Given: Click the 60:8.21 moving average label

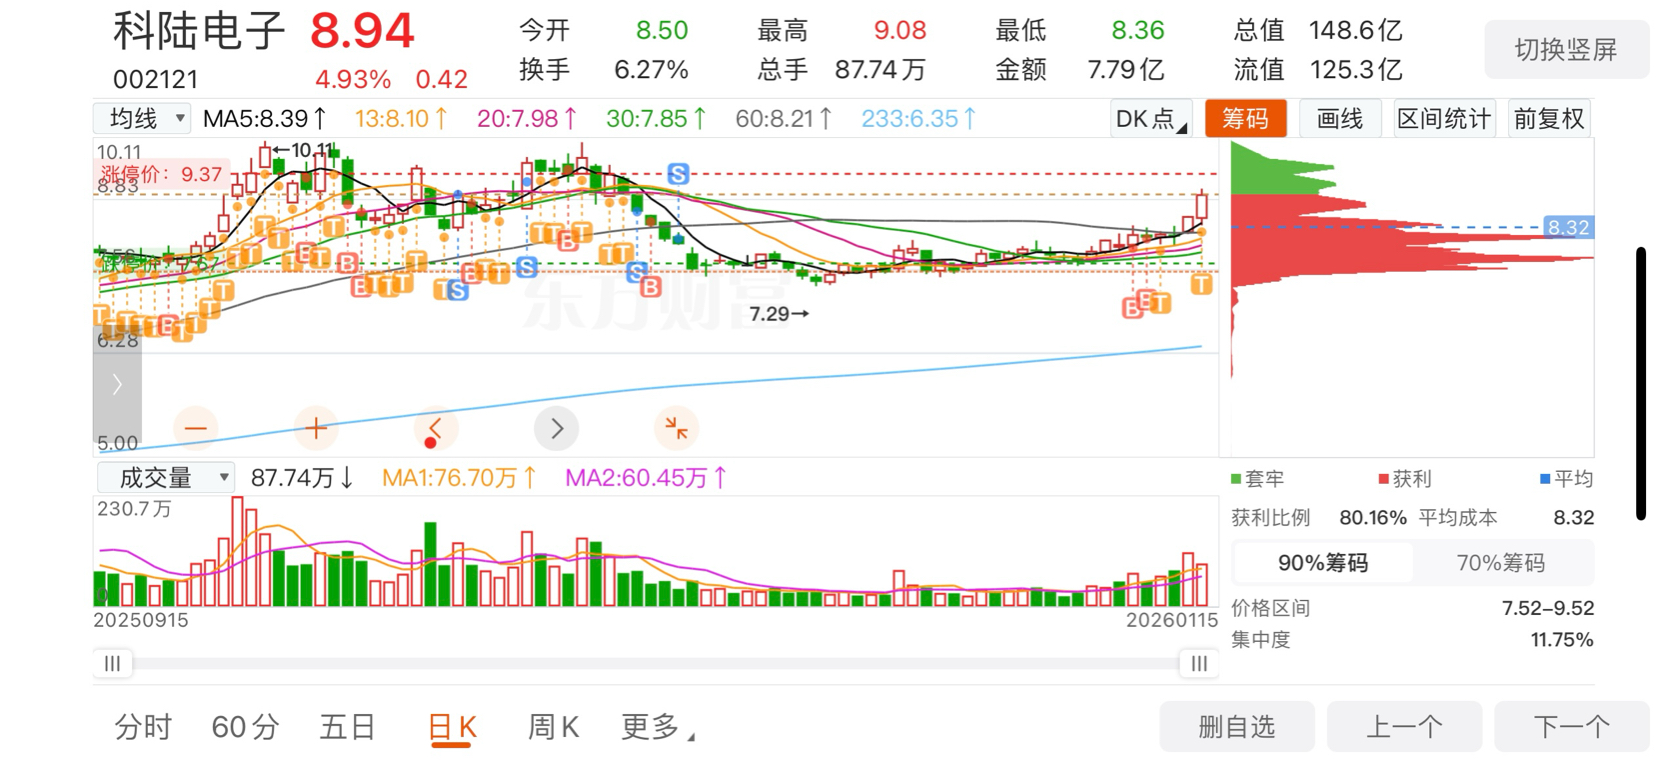Looking at the screenshot, I should point(784,119).
